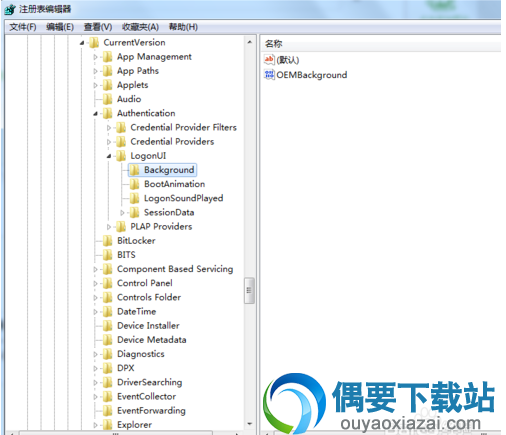Select the Control Panel registry key
This screenshot has height=435, width=506.
145,283
